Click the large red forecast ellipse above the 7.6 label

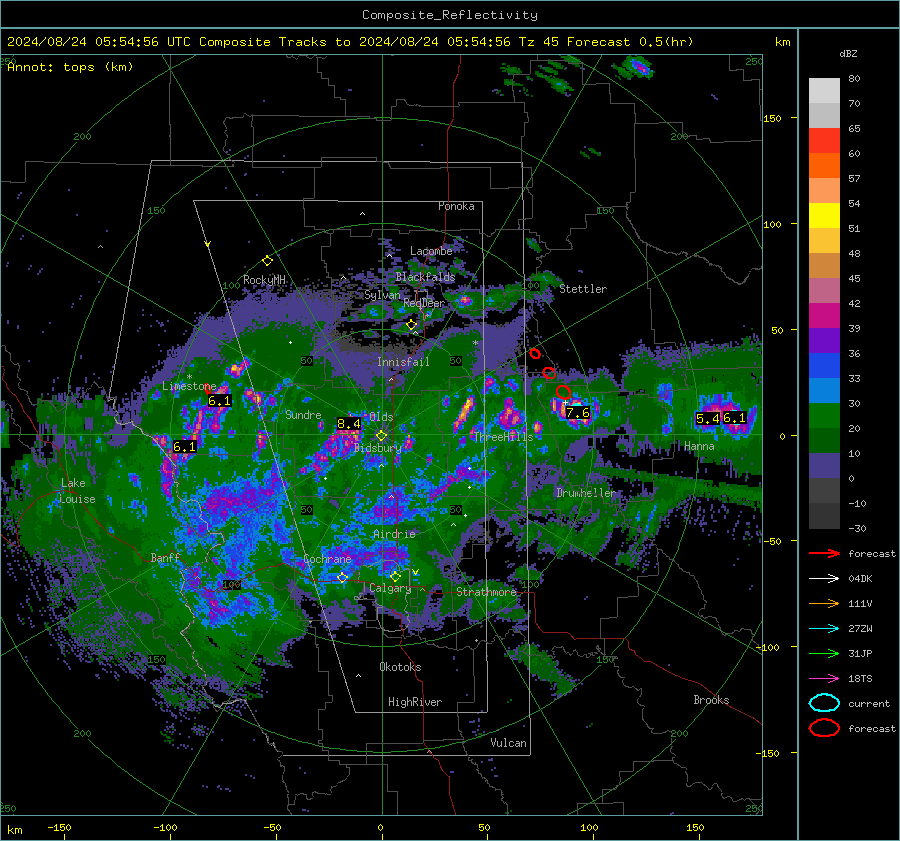click(x=563, y=392)
